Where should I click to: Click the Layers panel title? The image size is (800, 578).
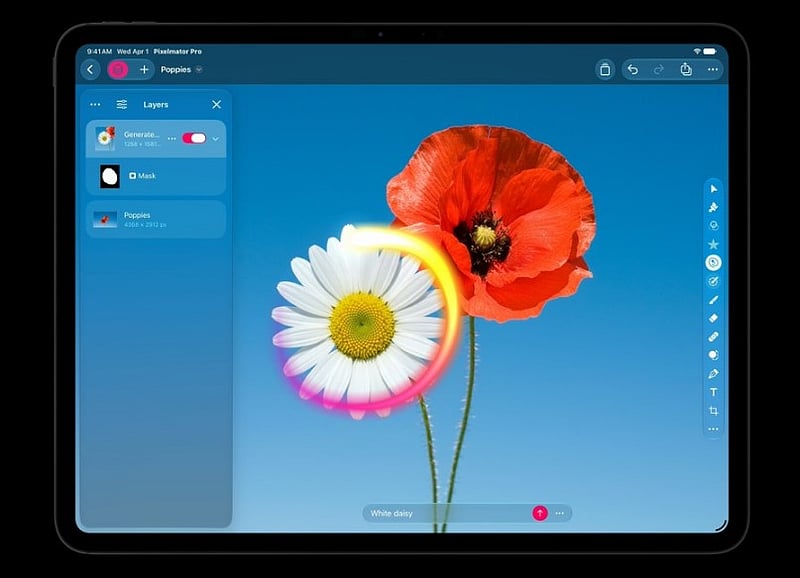click(x=156, y=105)
